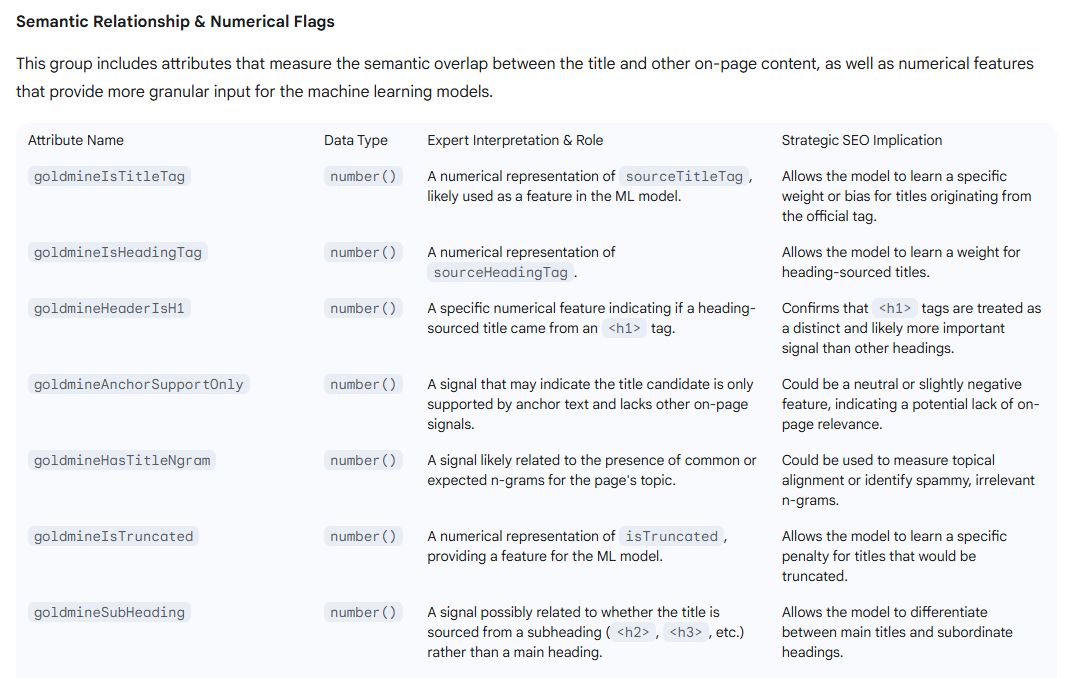Click number() in the goldmineHeaderIsH1 row

[x=363, y=308]
